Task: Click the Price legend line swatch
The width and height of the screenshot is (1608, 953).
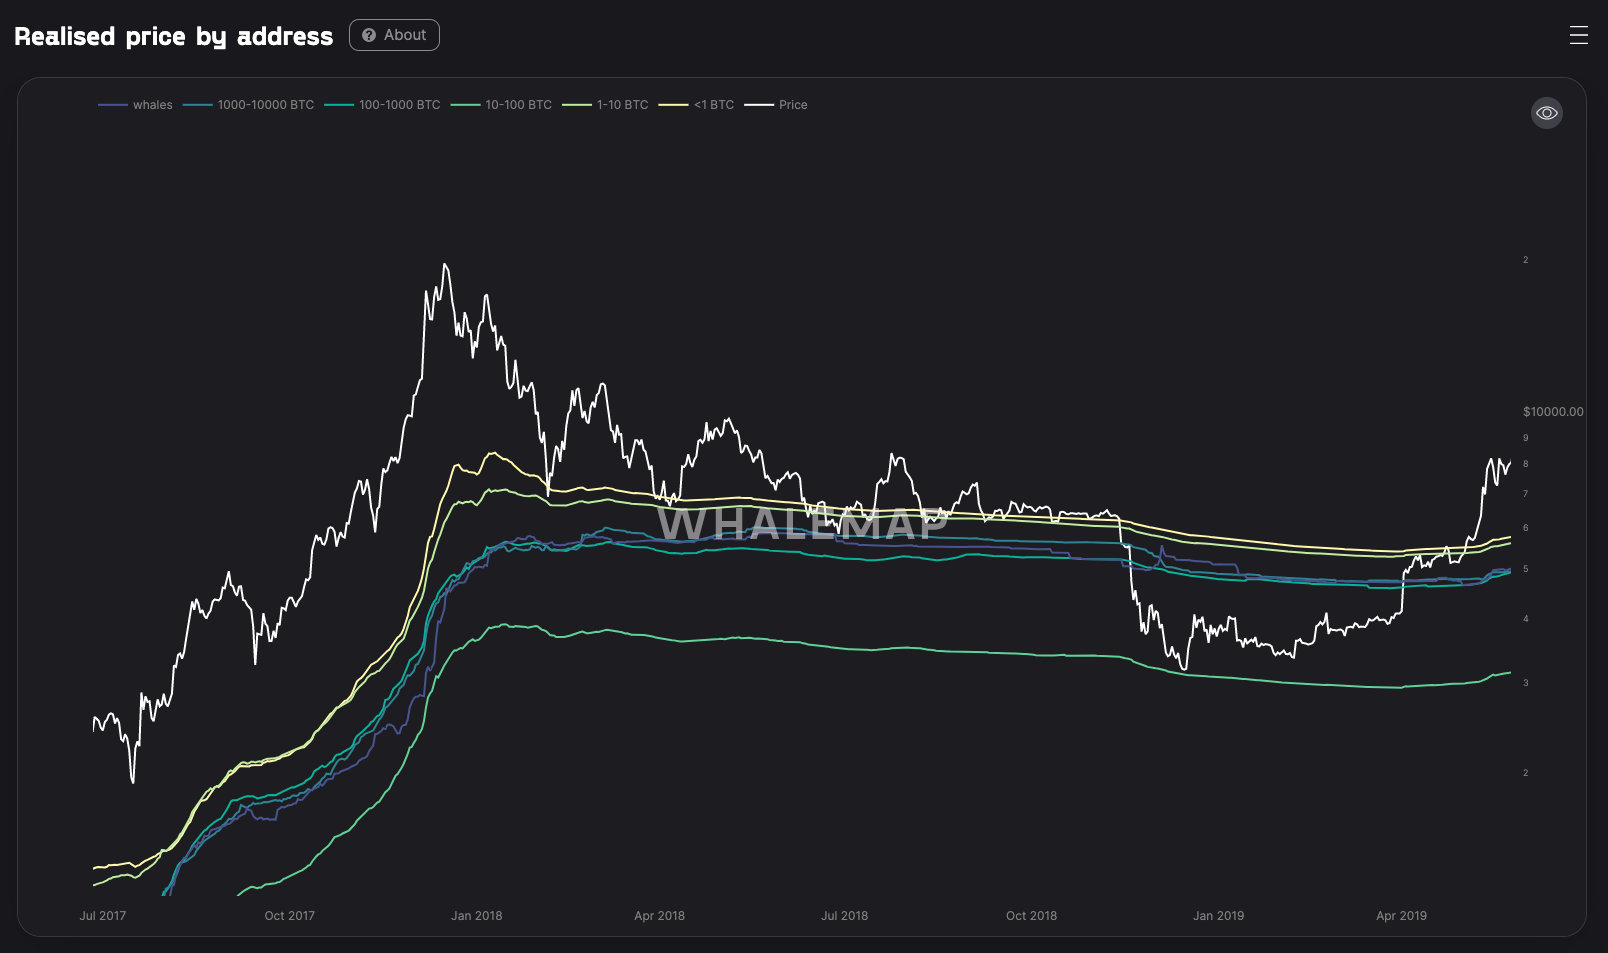Action: pyautogui.click(x=759, y=105)
